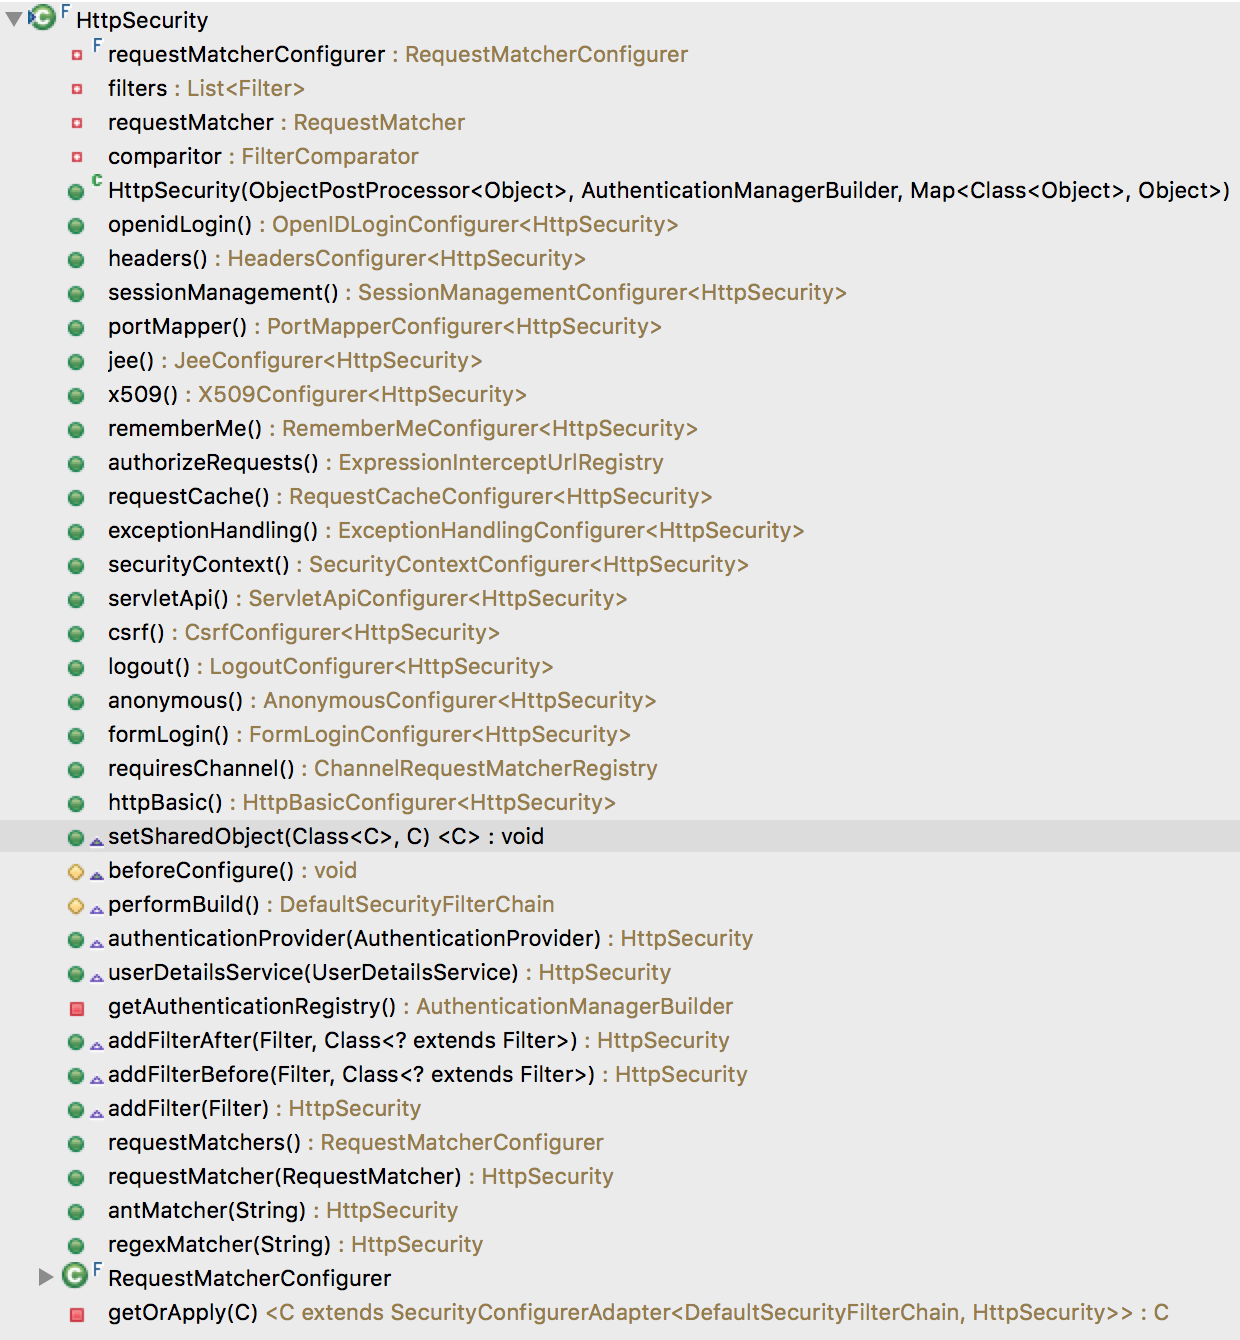
Task: Click the protected method icon beside beforeConfigure()
Action: [x=76, y=870]
